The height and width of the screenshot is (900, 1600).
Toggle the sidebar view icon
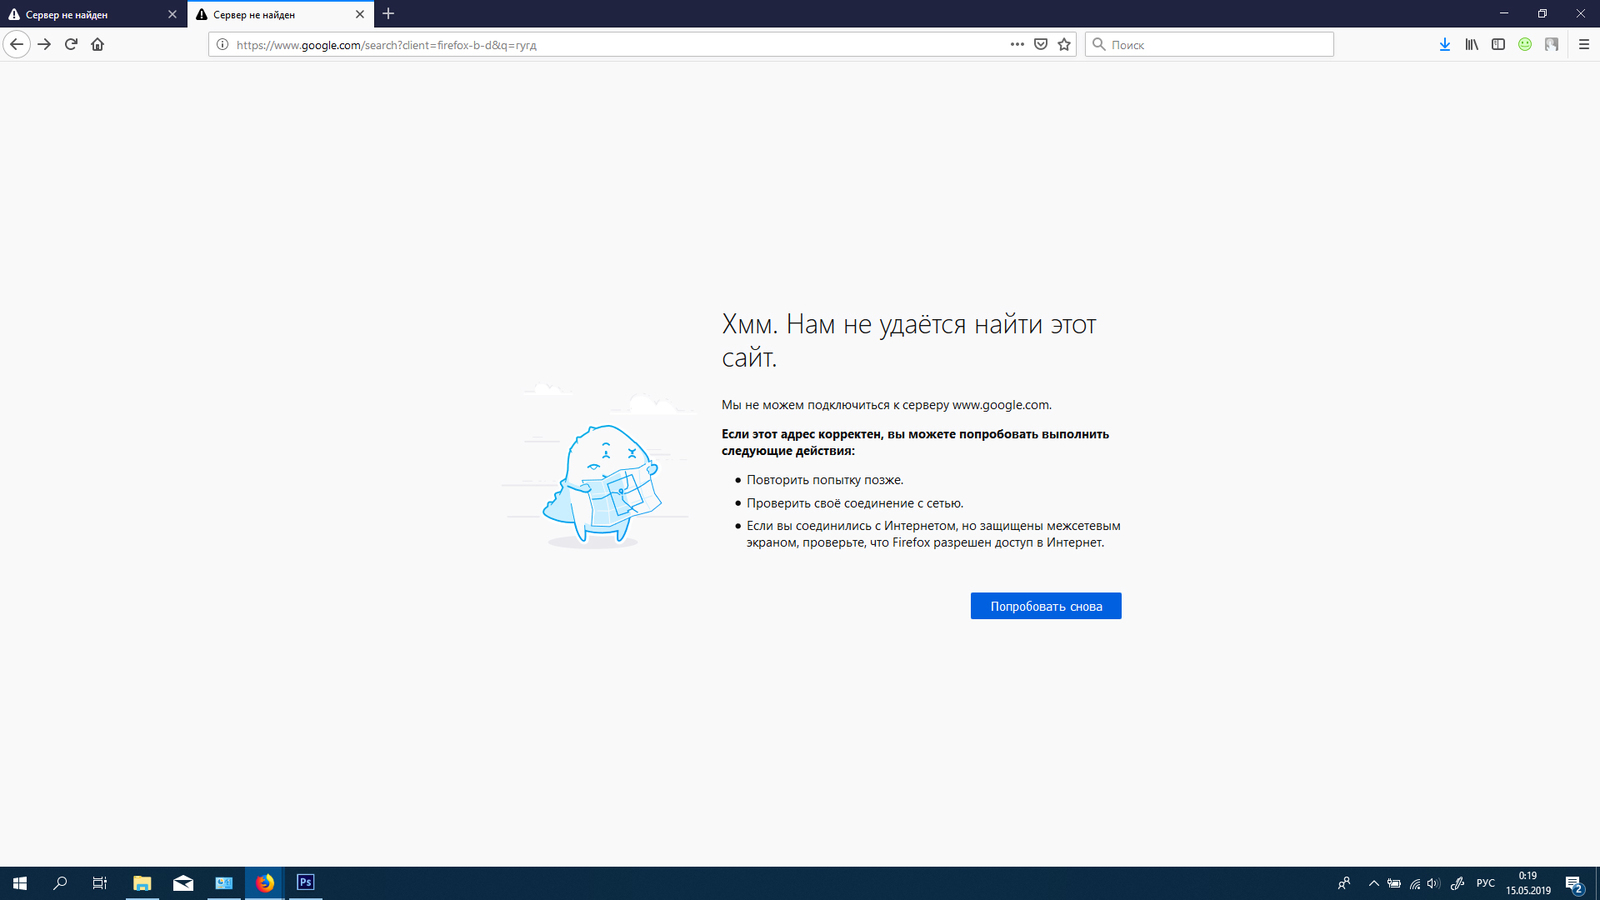click(1498, 44)
